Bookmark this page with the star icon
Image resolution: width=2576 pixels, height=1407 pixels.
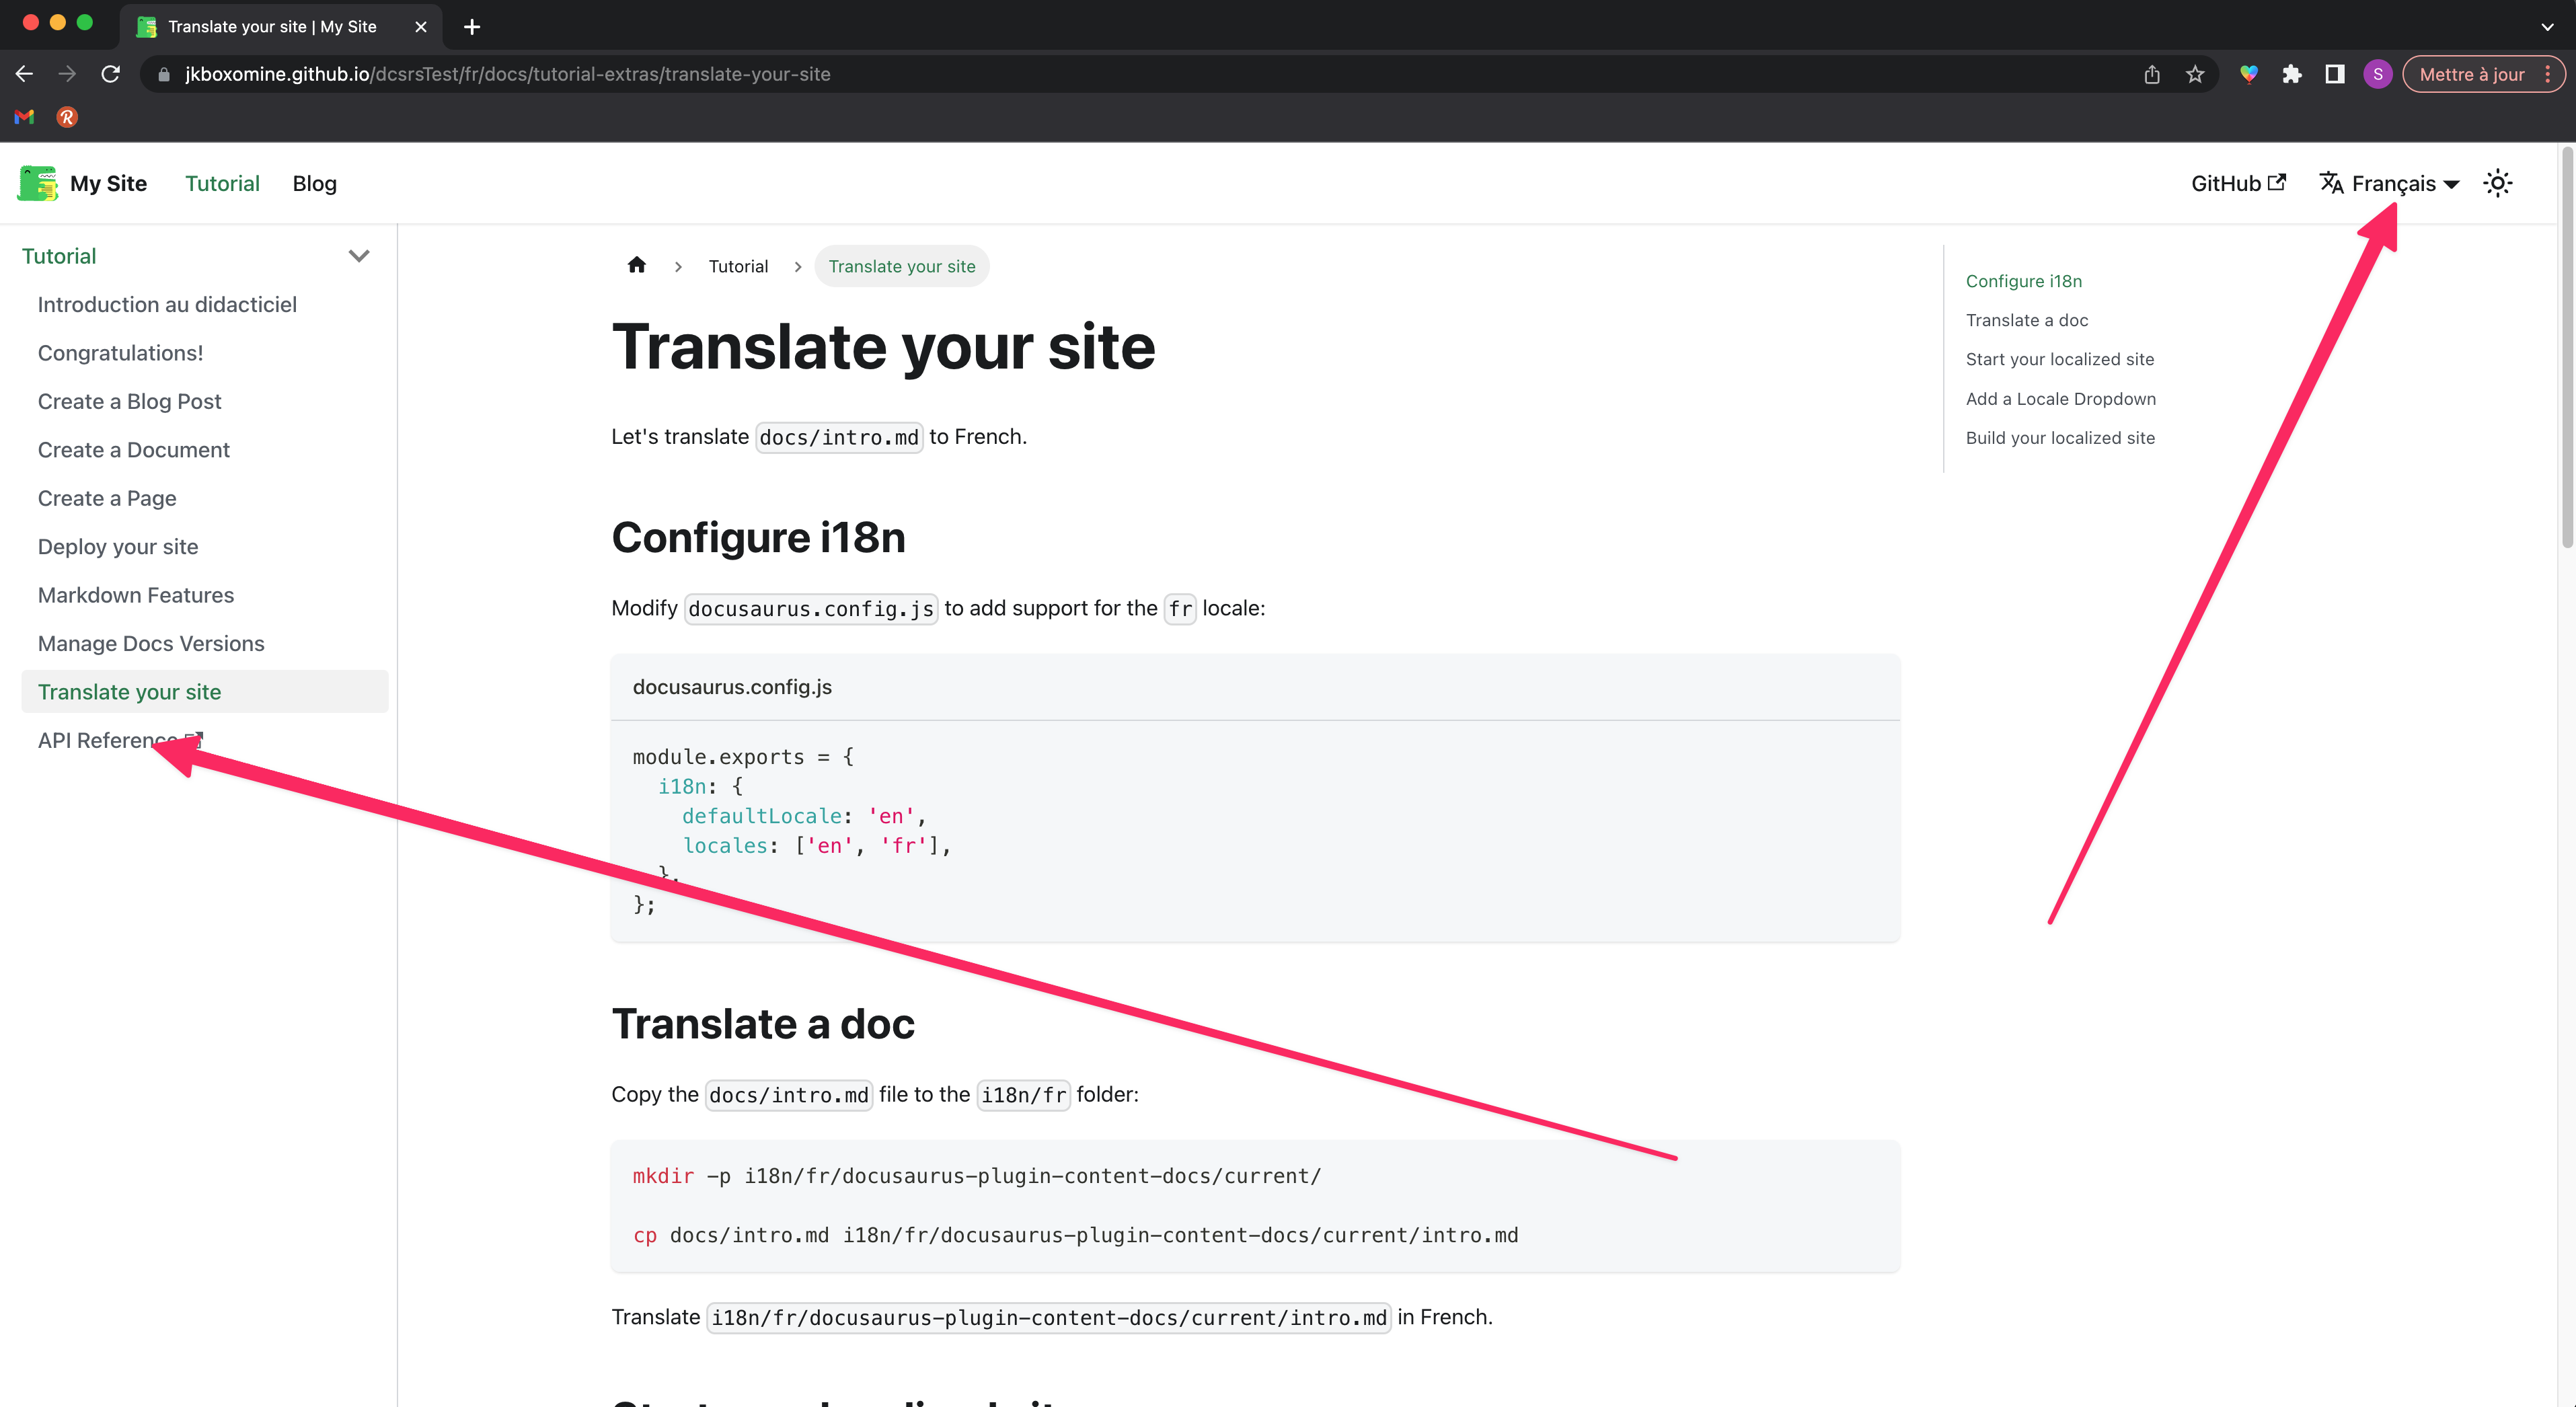coord(2195,74)
